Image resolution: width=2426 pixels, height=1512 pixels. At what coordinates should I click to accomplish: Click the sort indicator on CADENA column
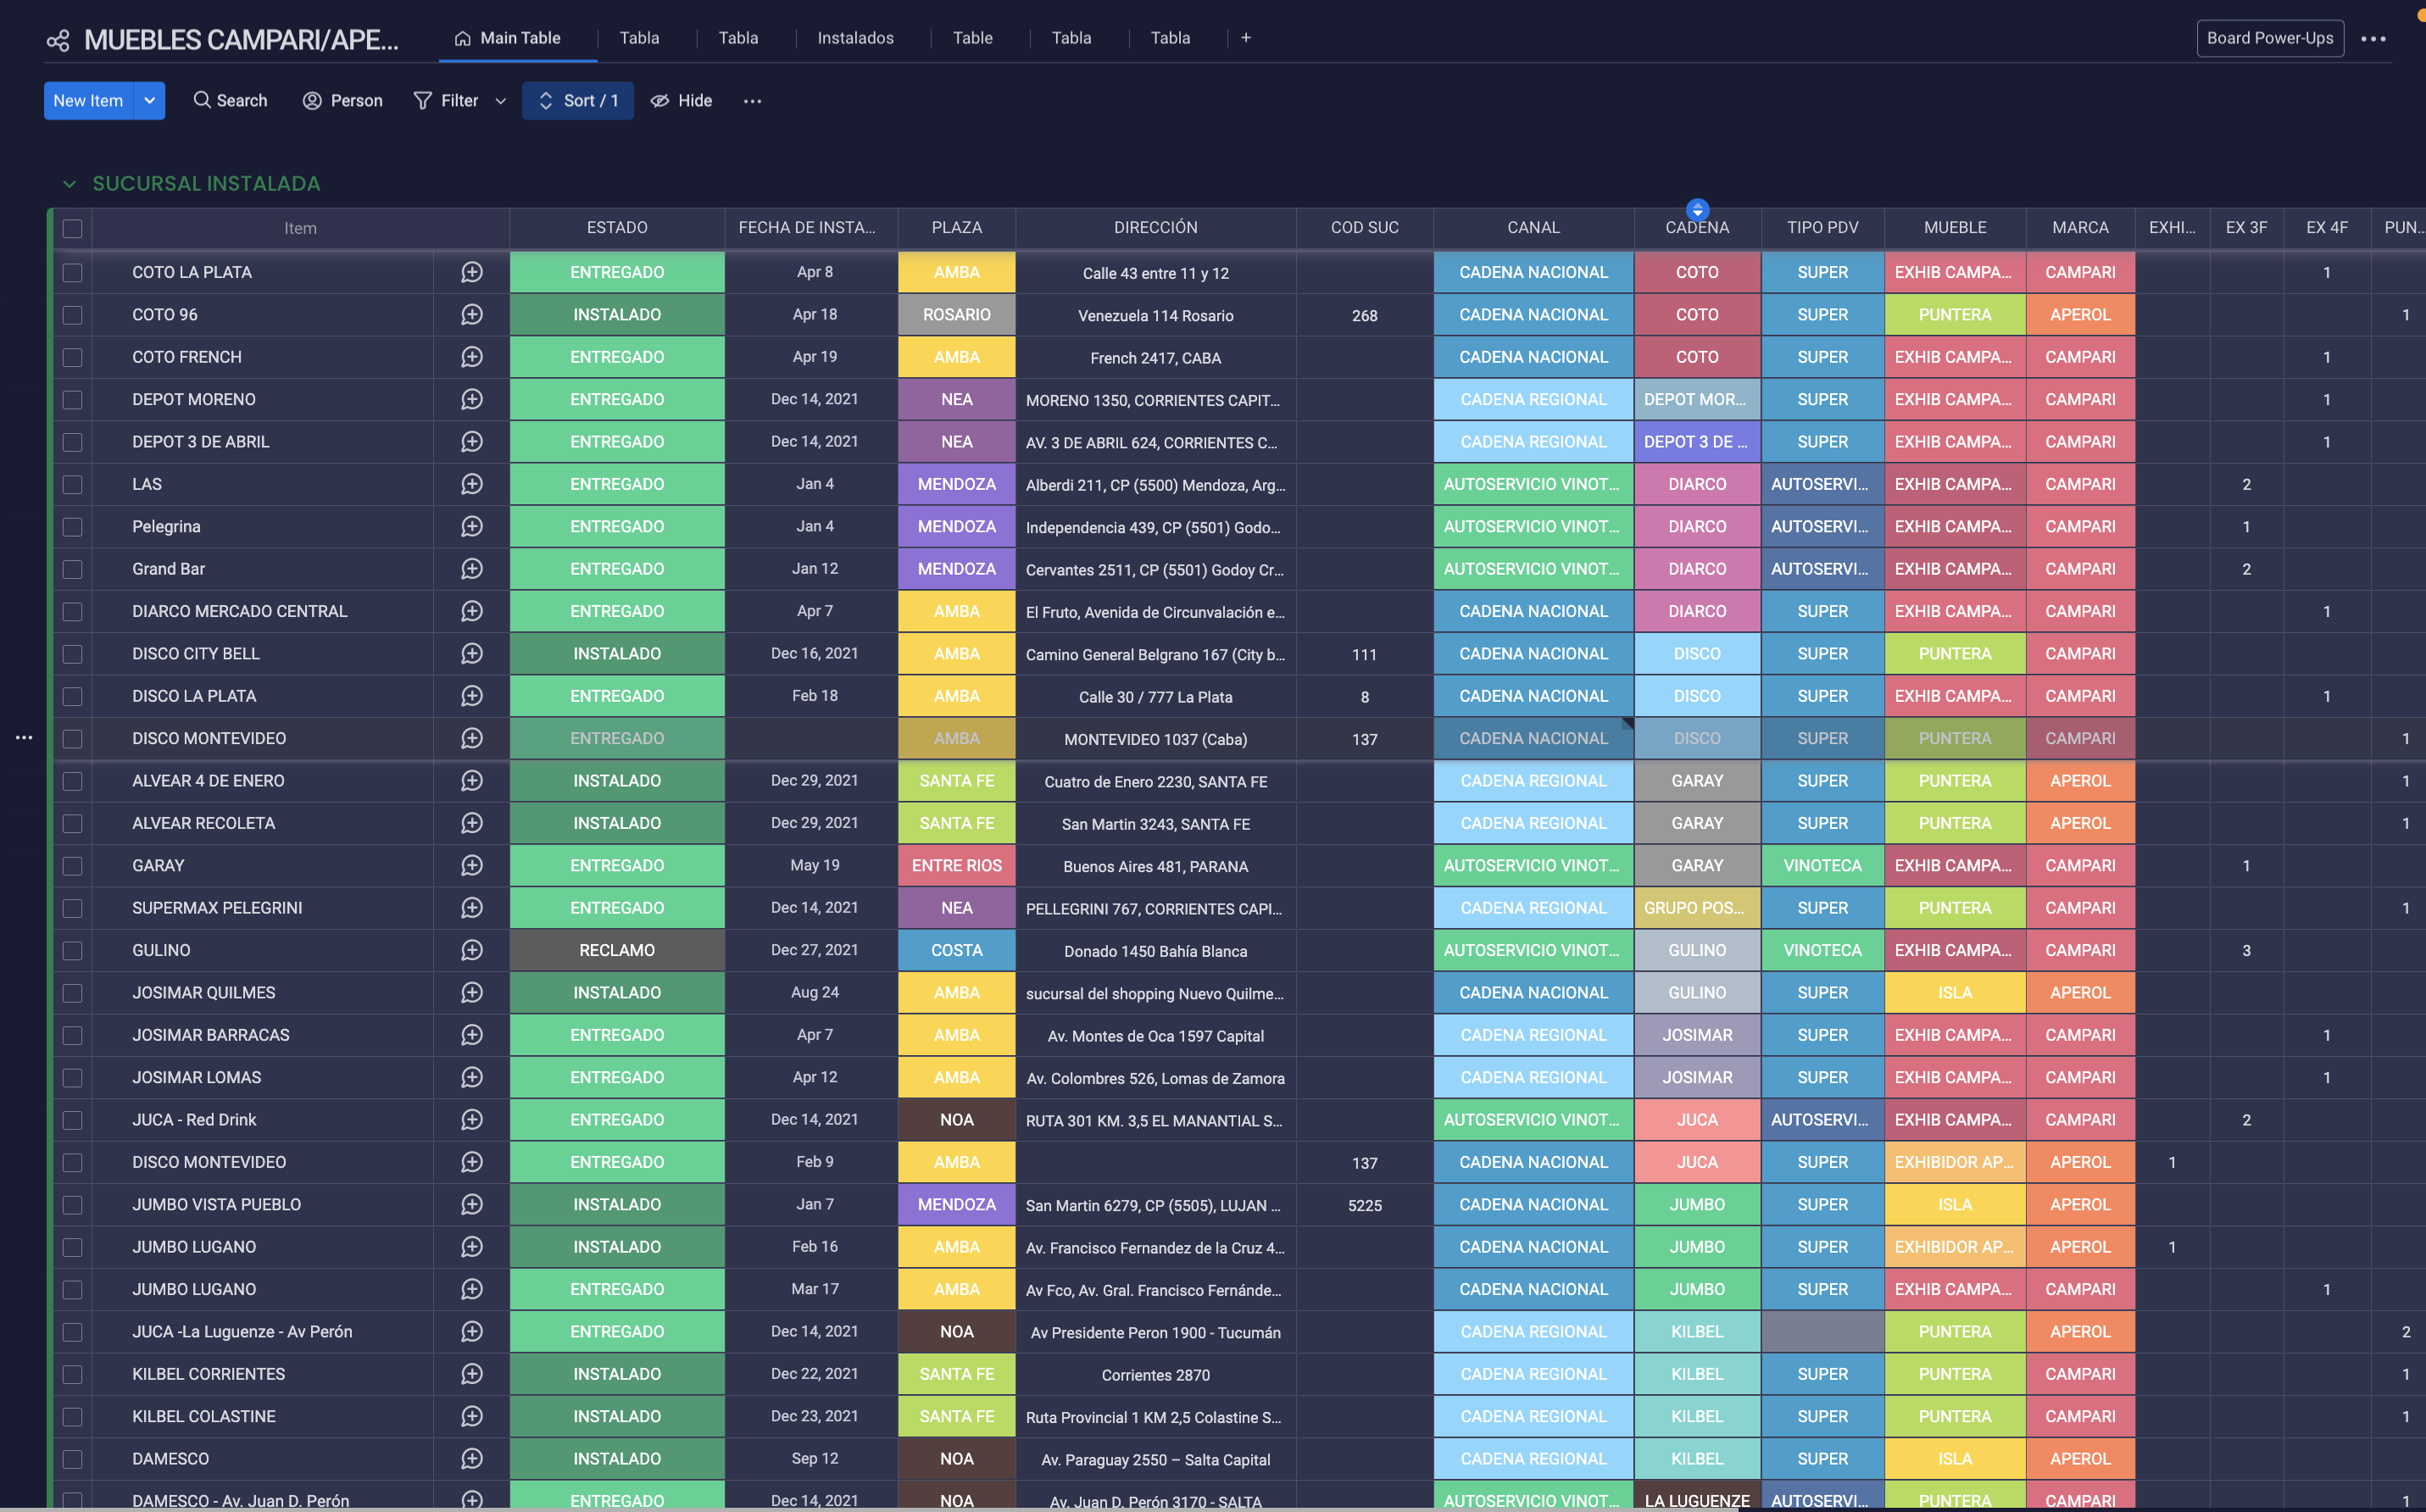pyautogui.click(x=1697, y=210)
